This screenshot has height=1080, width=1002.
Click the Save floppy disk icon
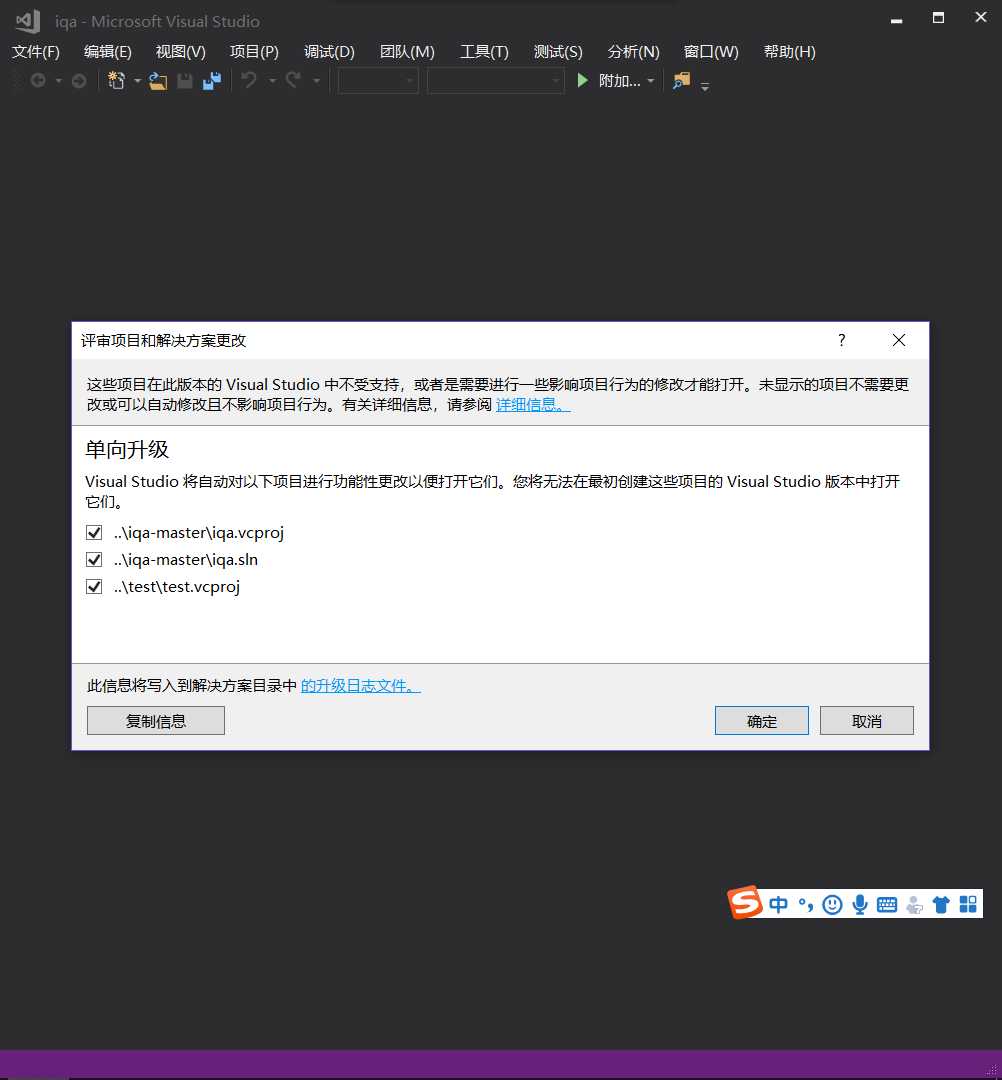[185, 81]
